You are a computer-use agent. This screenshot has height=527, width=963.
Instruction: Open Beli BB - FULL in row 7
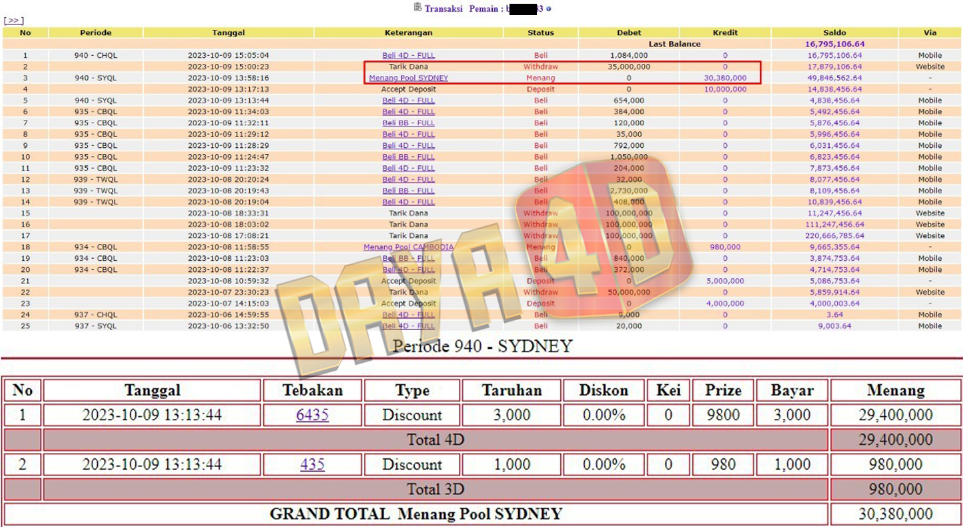(x=408, y=122)
